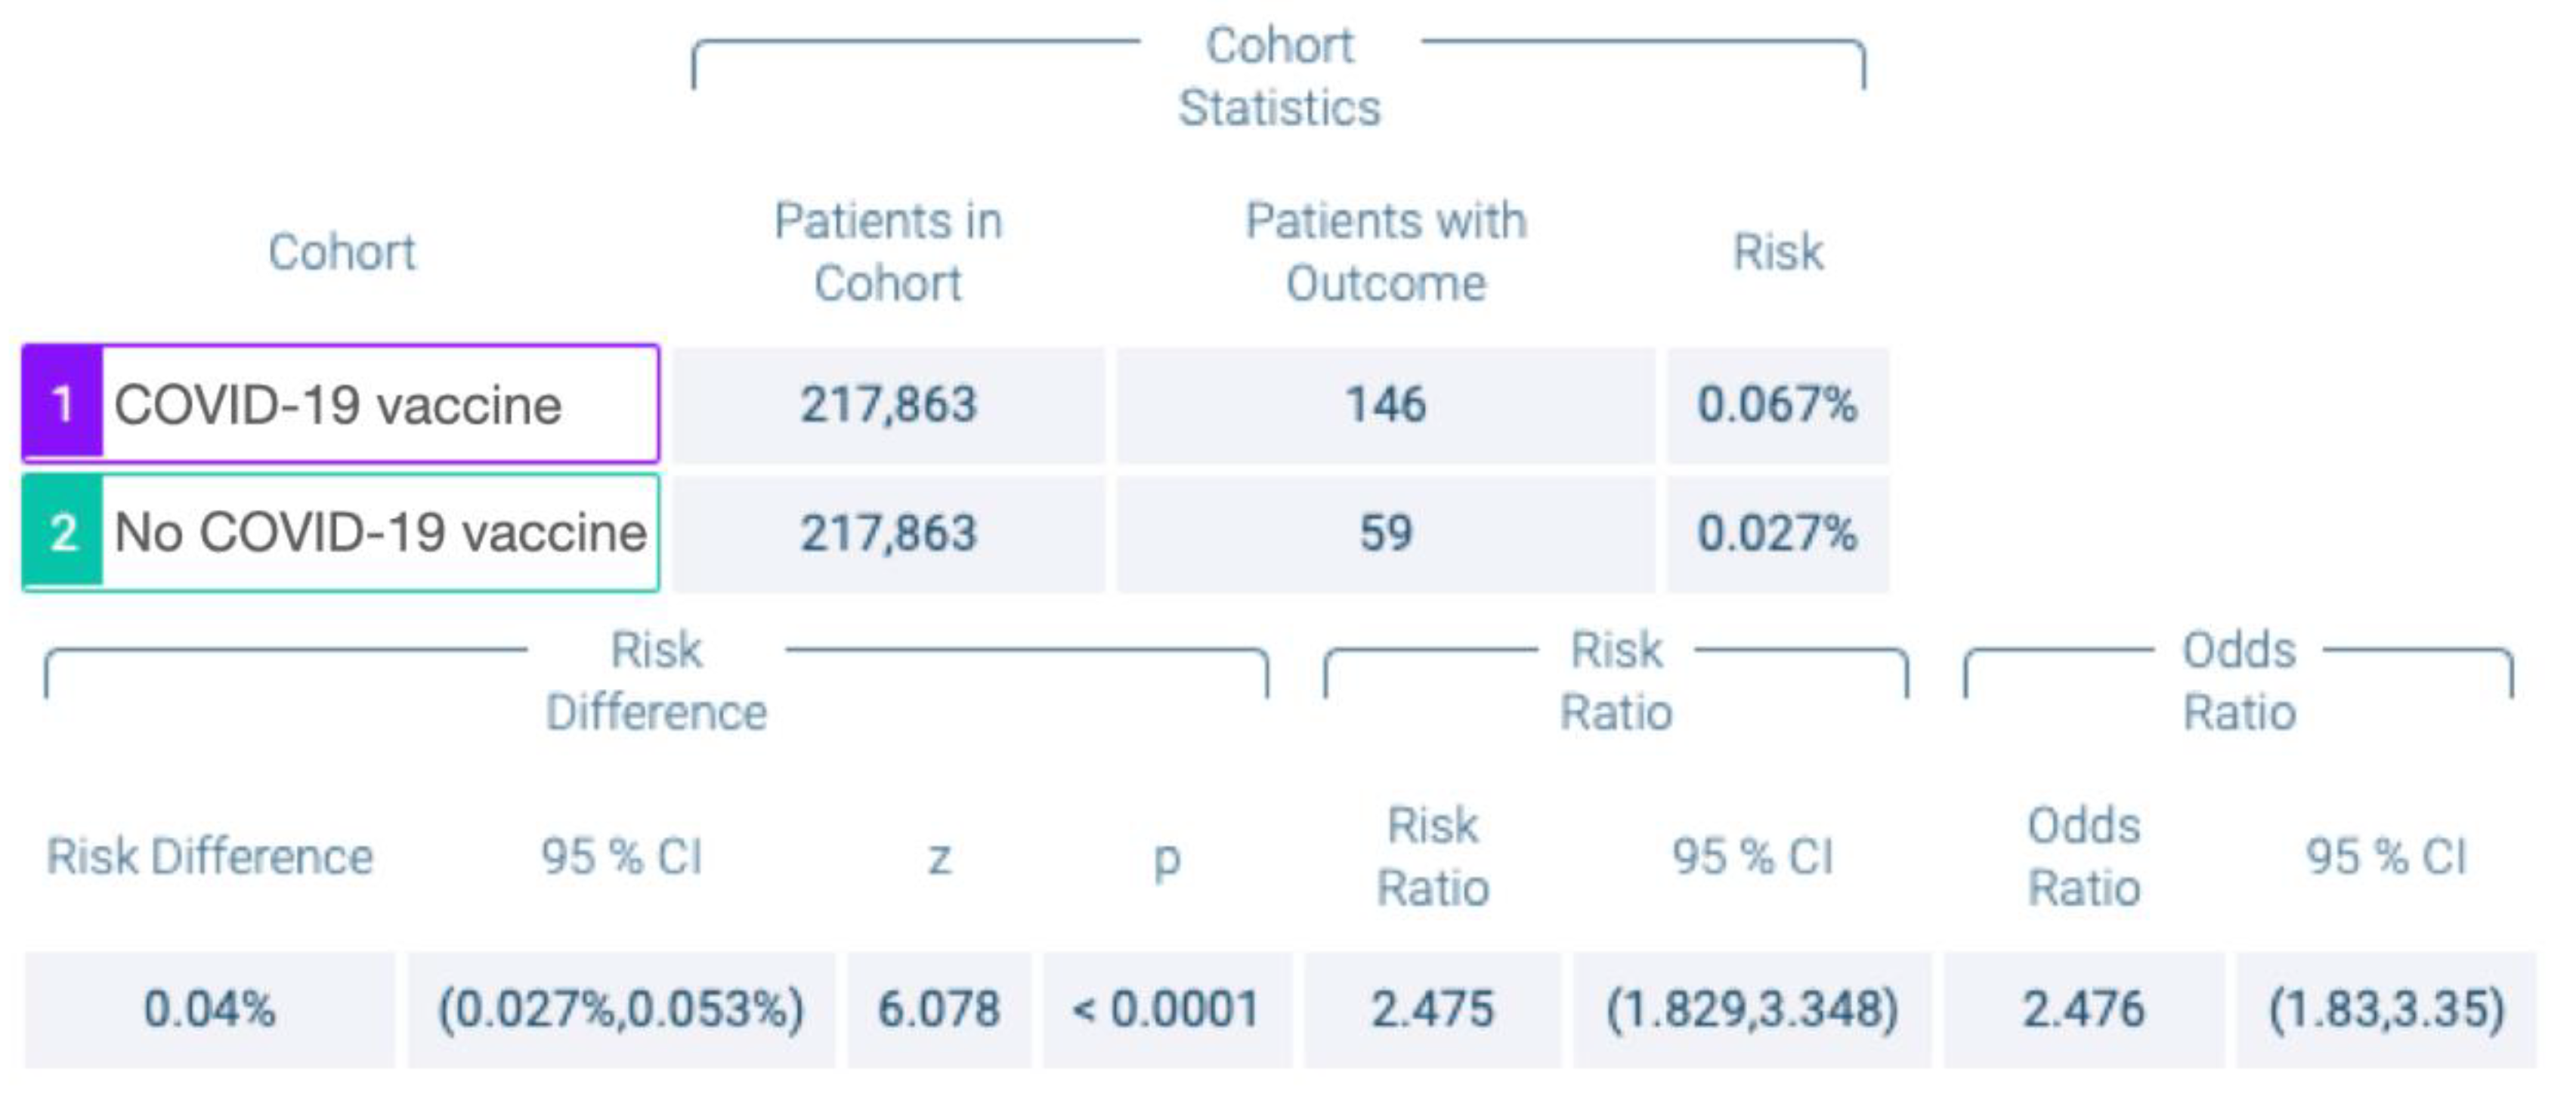2576x1103 pixels.
Task: Select the No COVID-19 vaccine cohort label
Action: [380, 532]
